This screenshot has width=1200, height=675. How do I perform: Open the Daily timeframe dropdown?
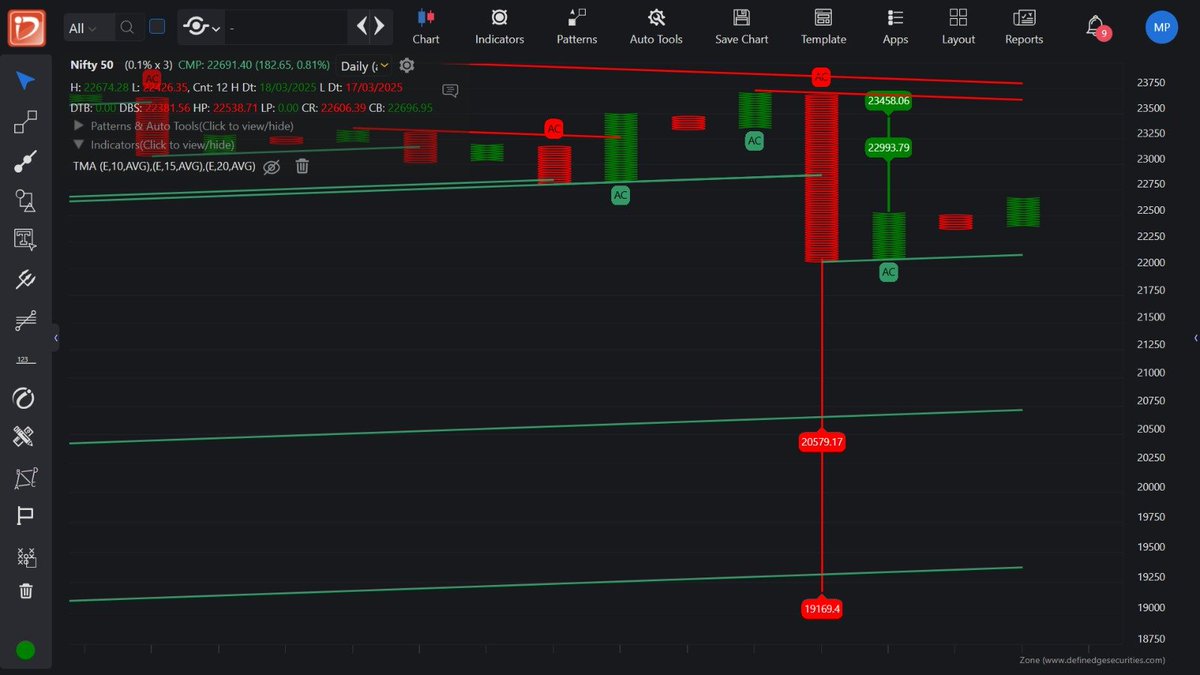[x=365, y=65]
